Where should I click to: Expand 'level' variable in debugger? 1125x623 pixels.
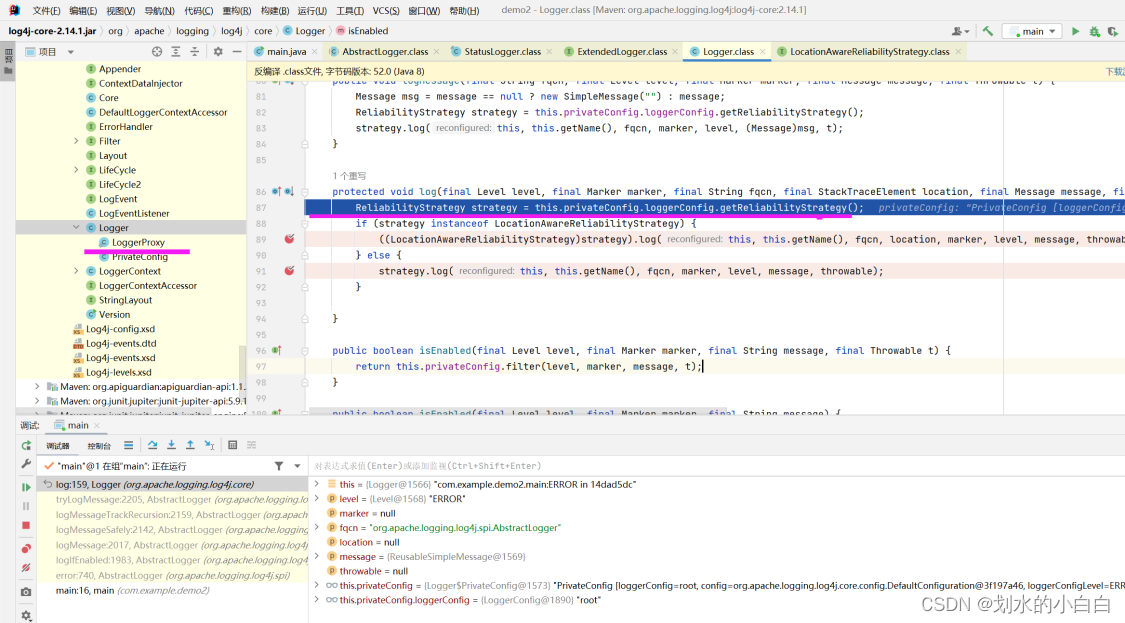point(316,498)
